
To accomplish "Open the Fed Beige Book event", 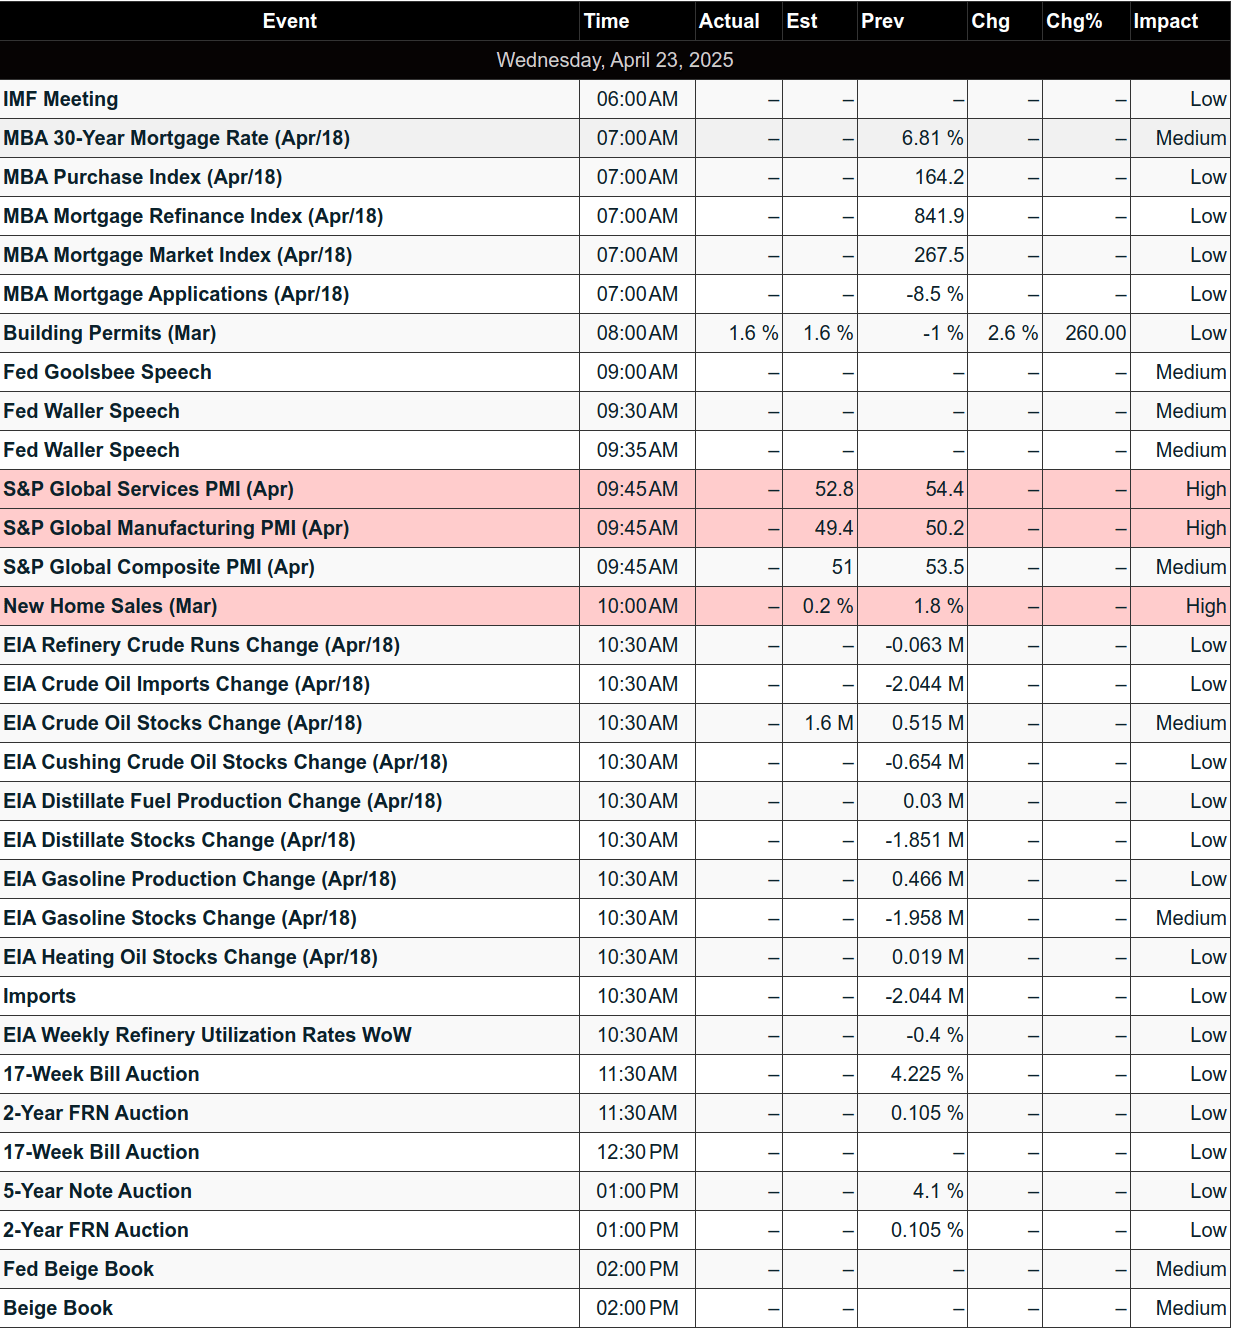I will (78, 1269).
